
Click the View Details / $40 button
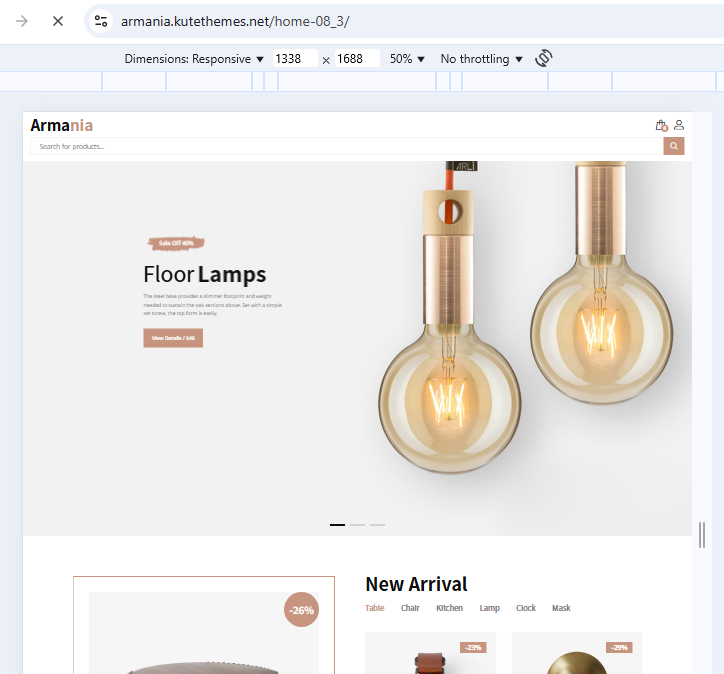click(x=173, y=338)
